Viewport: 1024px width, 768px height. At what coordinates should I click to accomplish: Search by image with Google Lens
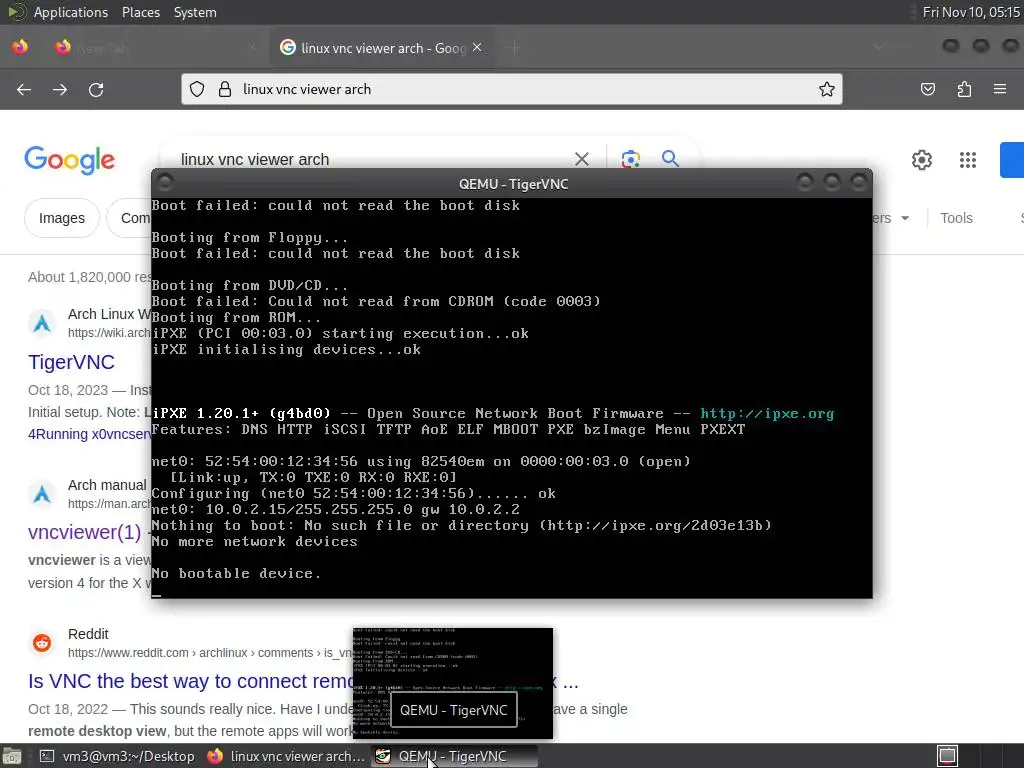[x=630, y=159]
